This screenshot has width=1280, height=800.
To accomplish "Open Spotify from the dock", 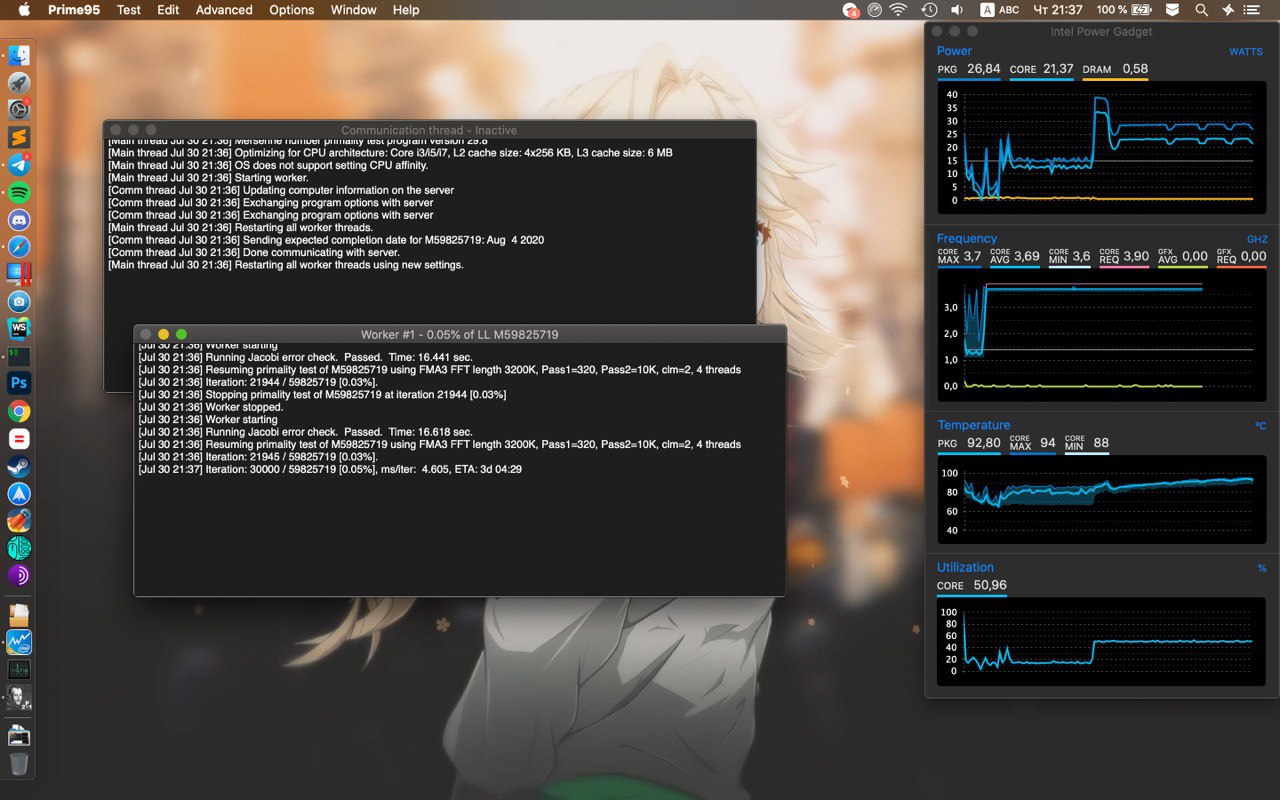I will pyautogui.click(x=19, y=192).
